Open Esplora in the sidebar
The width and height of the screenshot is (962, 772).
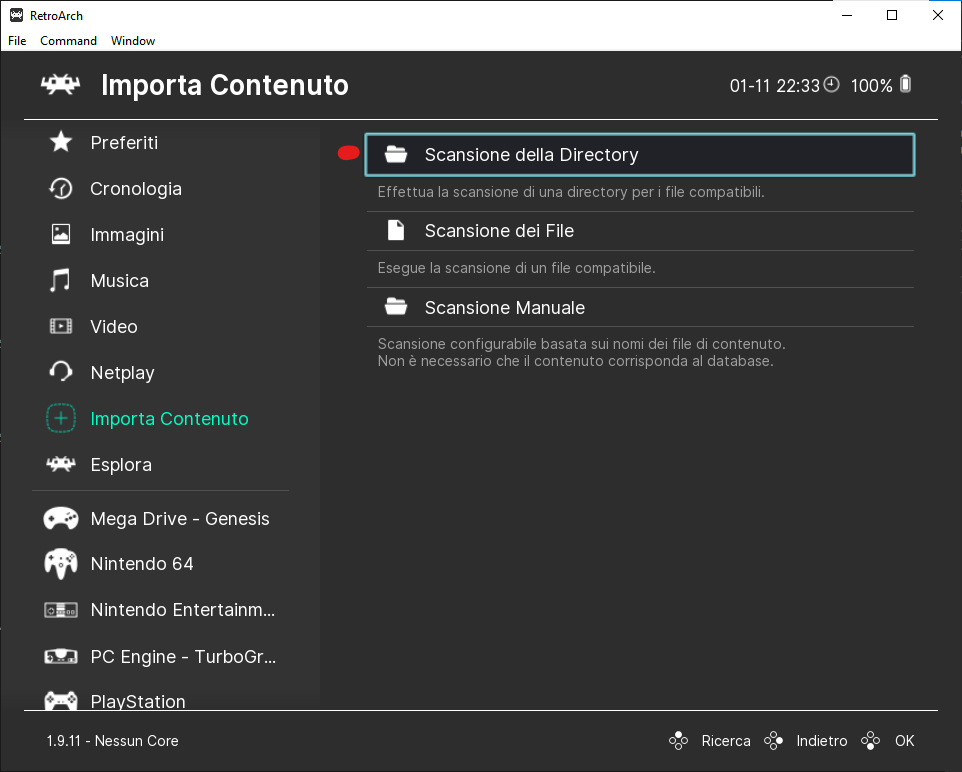(x=121, y=465)
